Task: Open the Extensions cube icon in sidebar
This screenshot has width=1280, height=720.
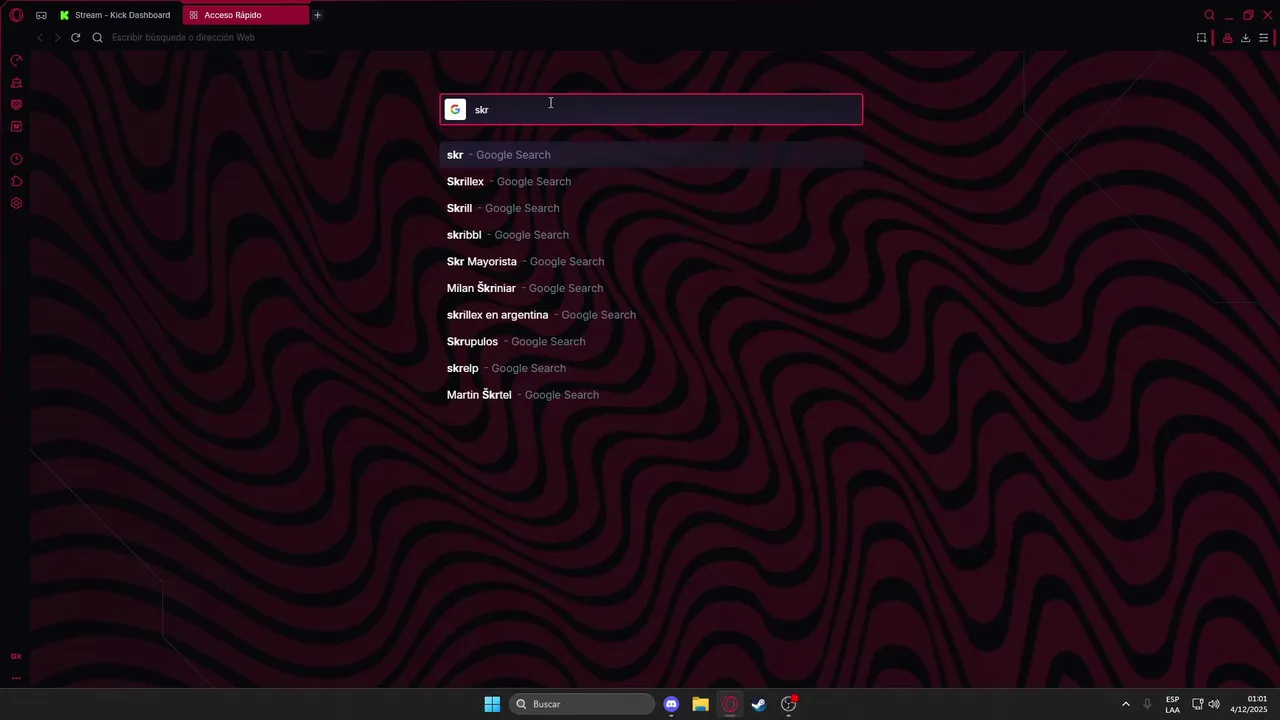Action: pos(16,181)
